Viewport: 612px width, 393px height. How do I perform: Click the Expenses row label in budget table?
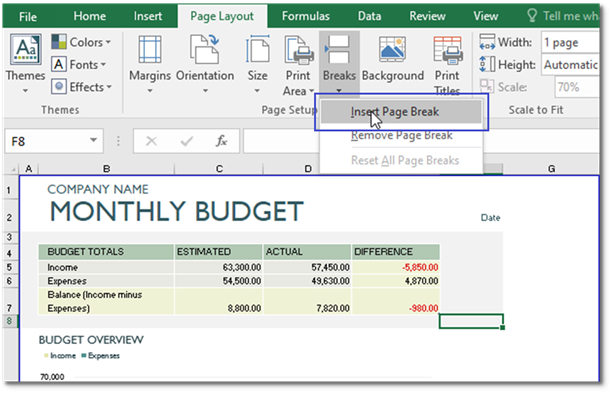[x=67, y=281]
